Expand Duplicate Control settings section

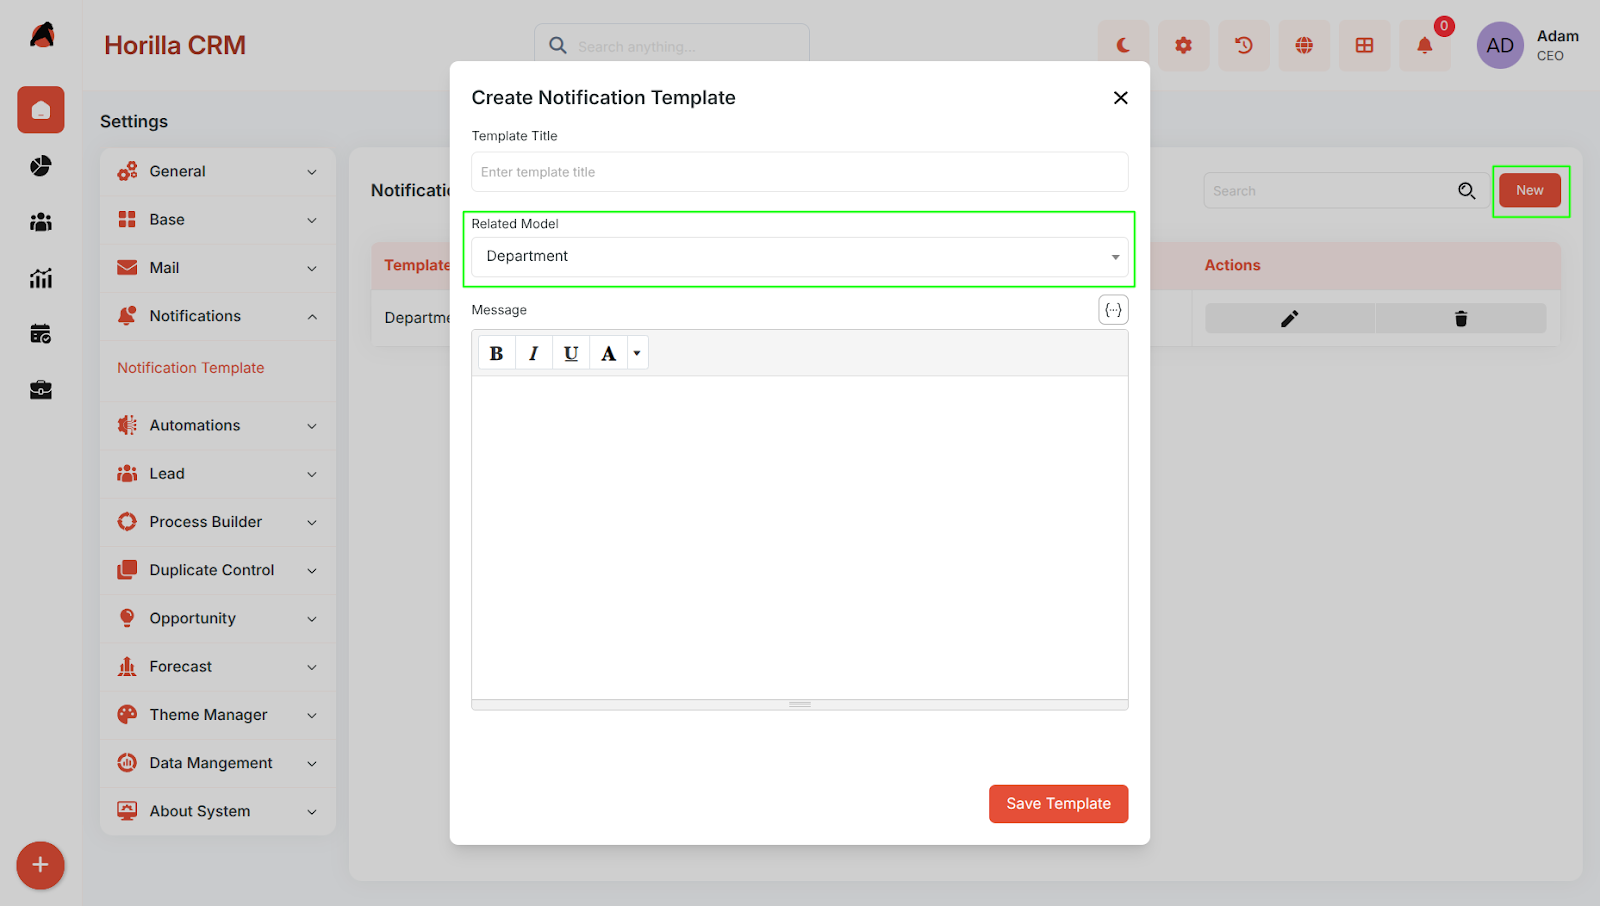[x=218, y=570]
